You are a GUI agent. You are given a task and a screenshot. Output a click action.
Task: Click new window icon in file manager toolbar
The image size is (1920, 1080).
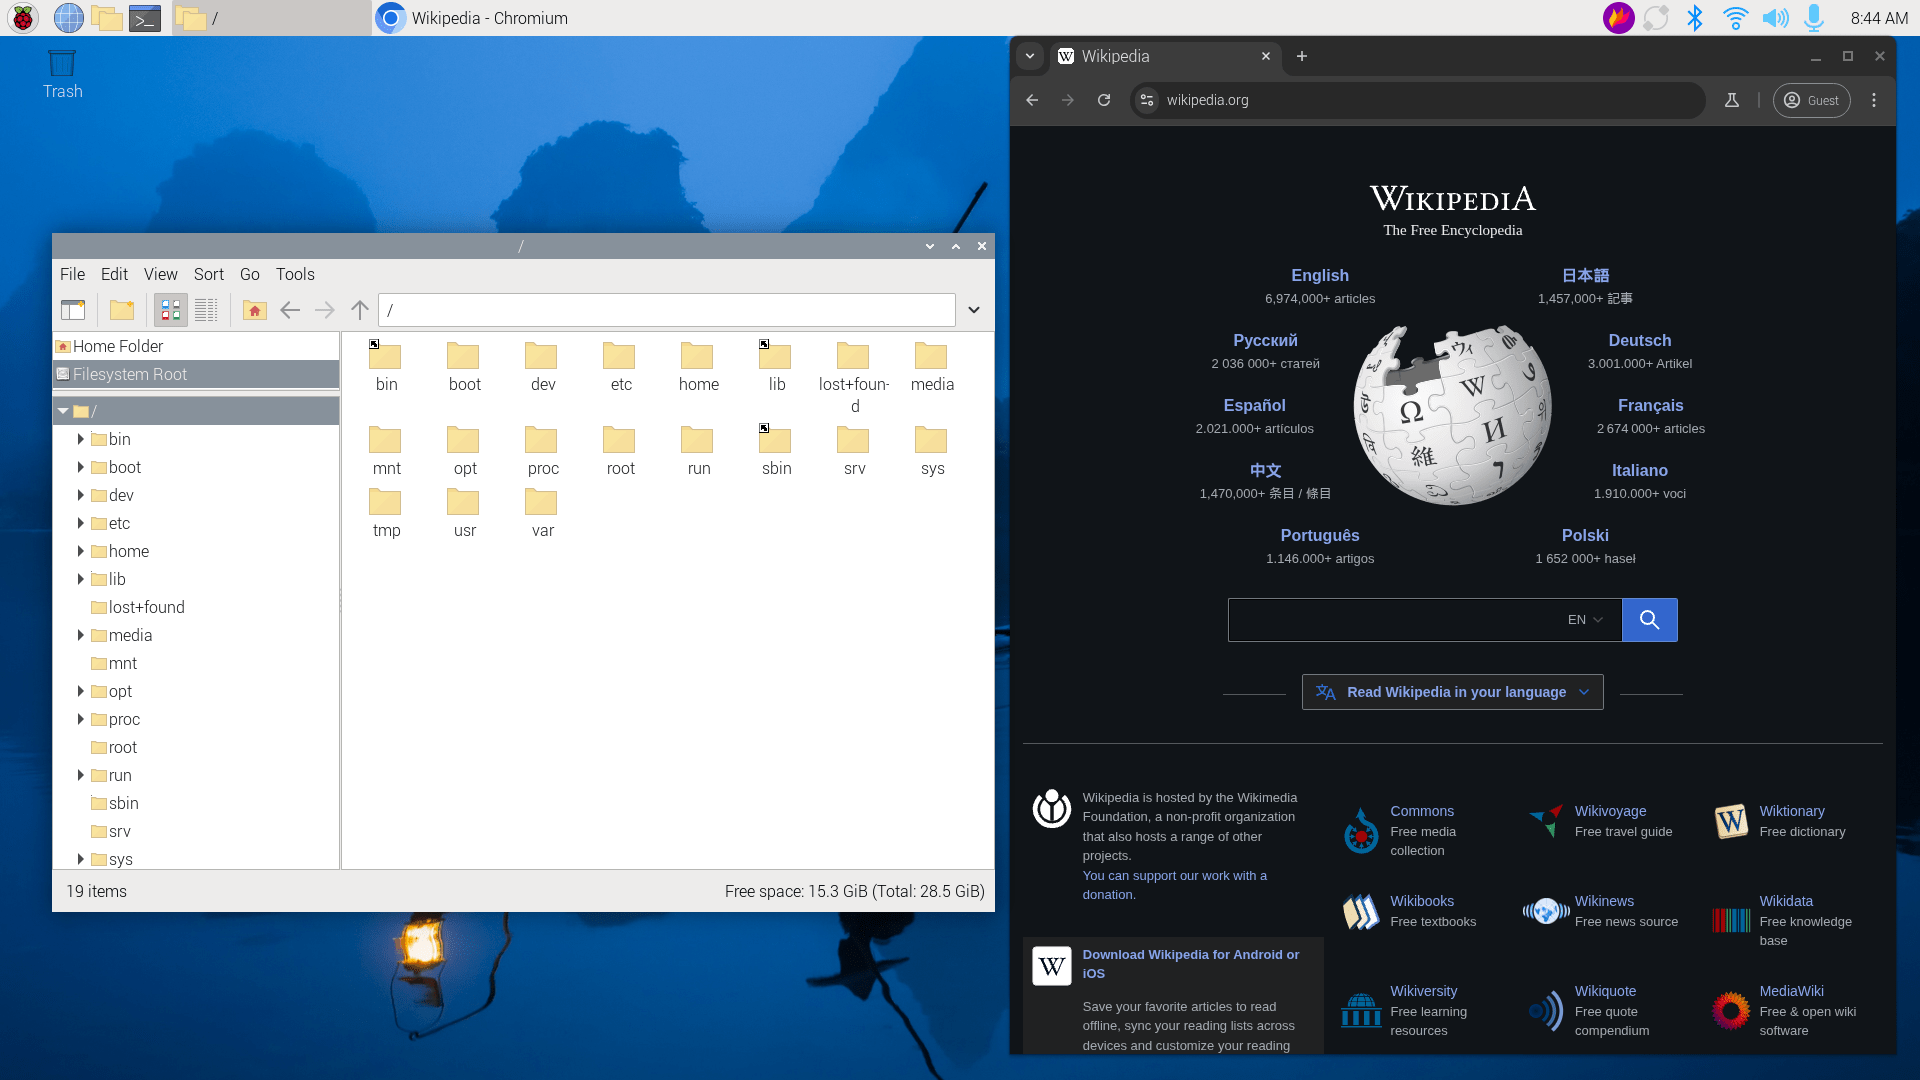[73, 310]
